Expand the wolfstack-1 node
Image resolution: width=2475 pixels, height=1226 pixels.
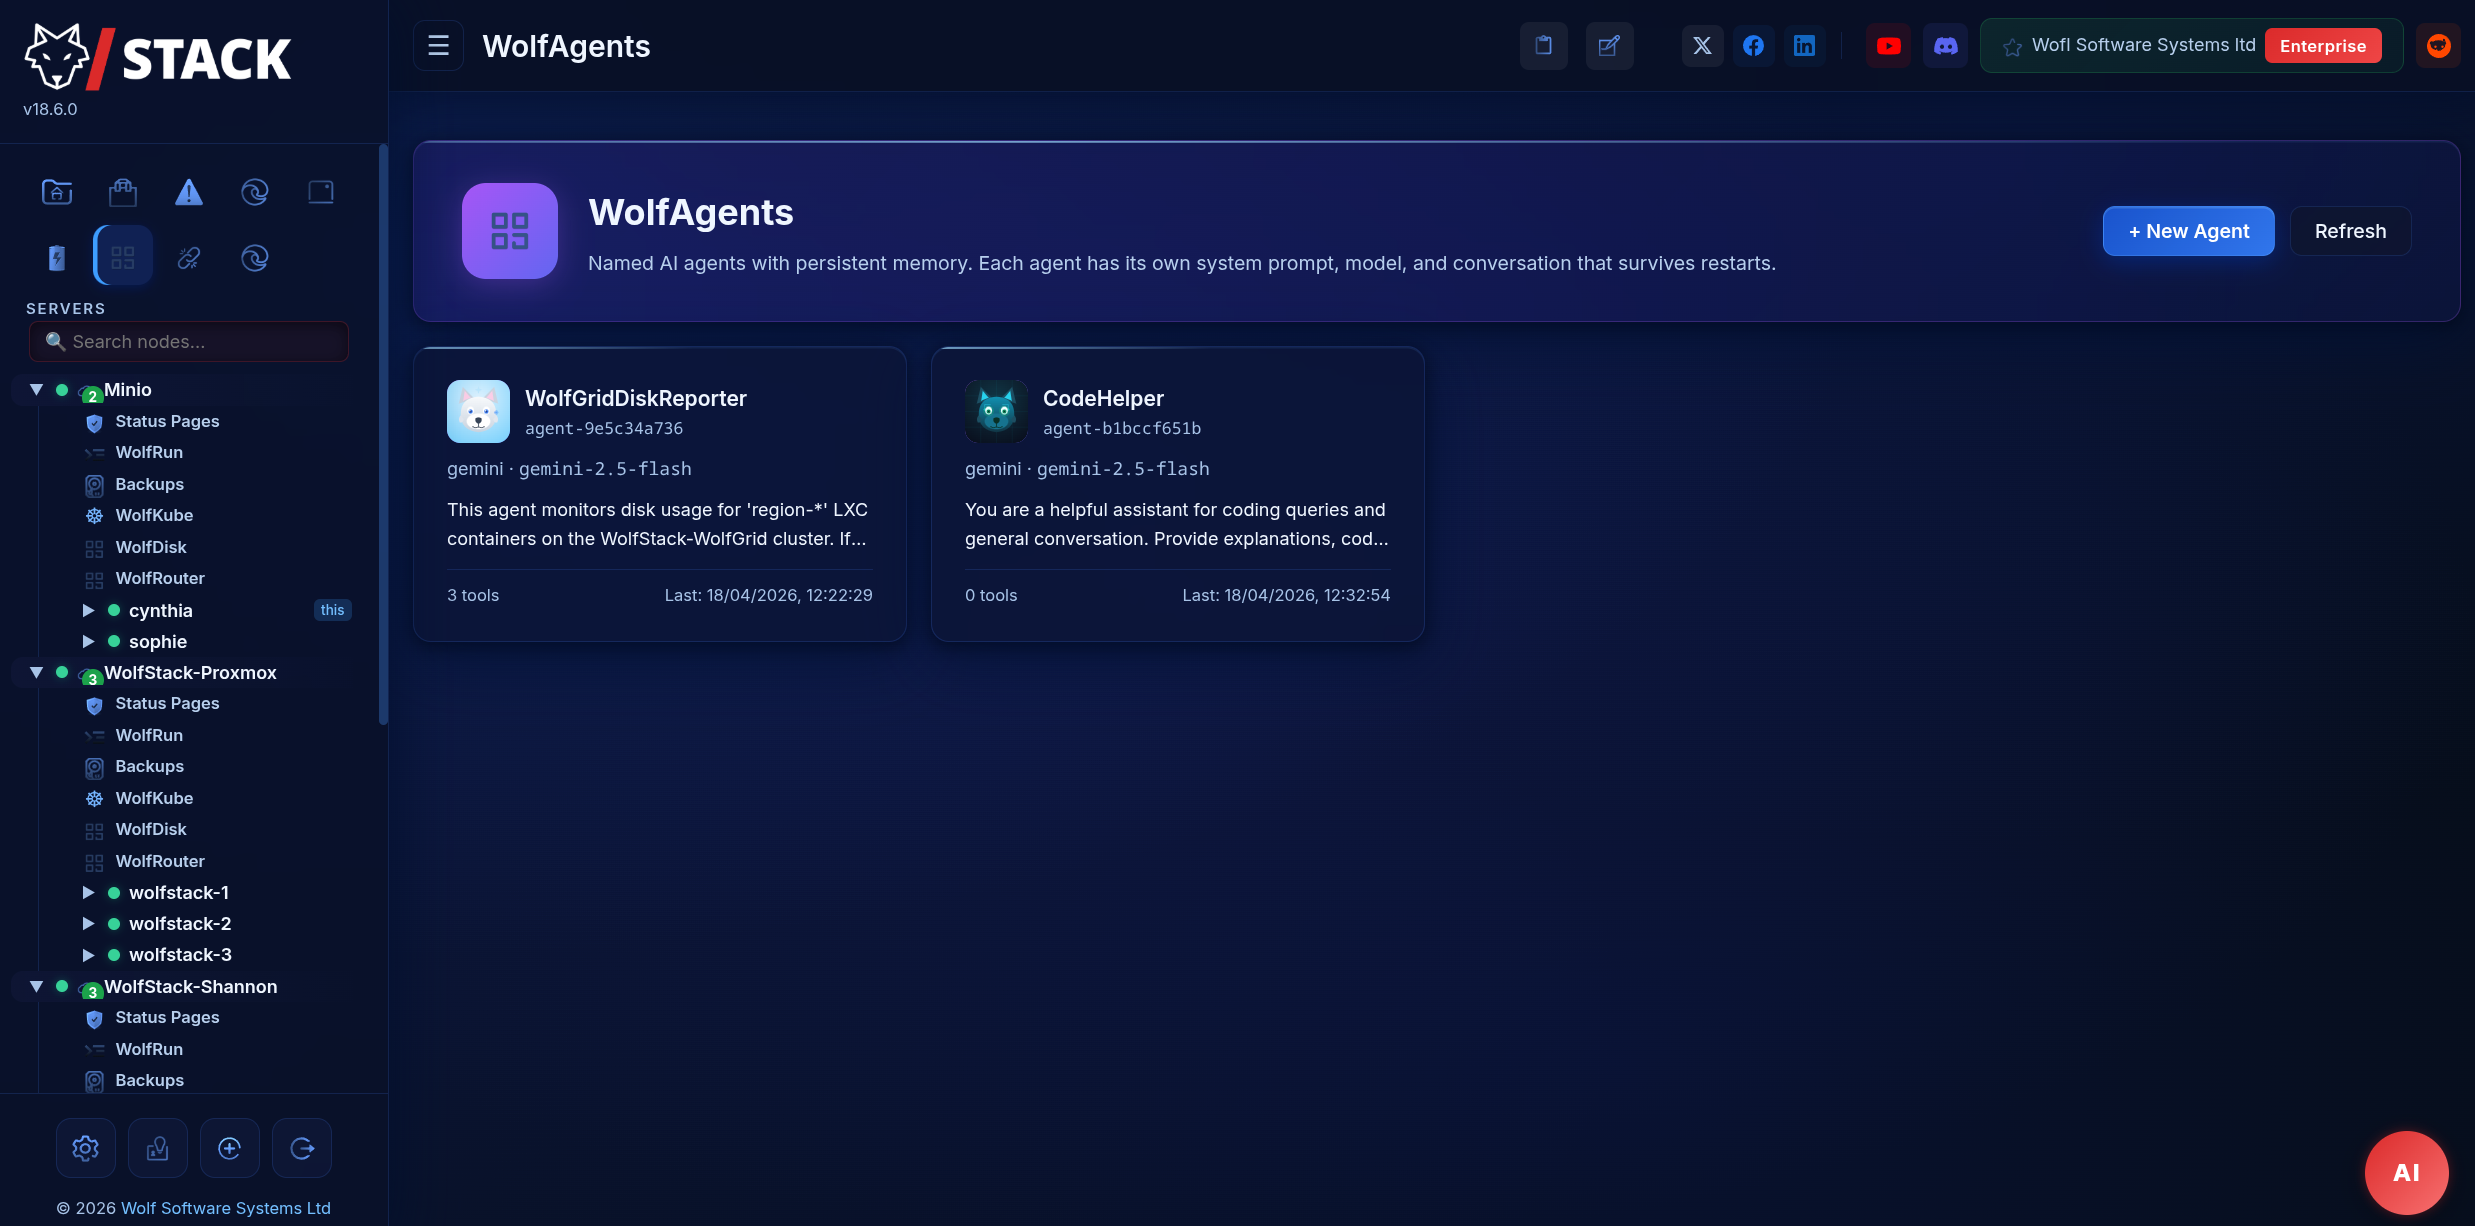click(x=88, y=892)
